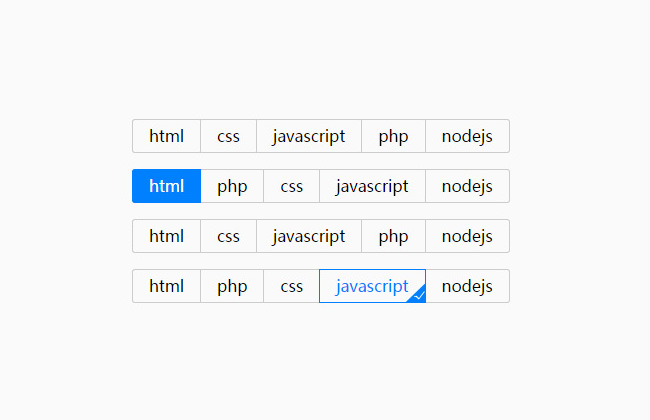The image size is (650, 420).
Task: Choose javascript in the third row
Action: pyautogui.click(x=309, y=236)
